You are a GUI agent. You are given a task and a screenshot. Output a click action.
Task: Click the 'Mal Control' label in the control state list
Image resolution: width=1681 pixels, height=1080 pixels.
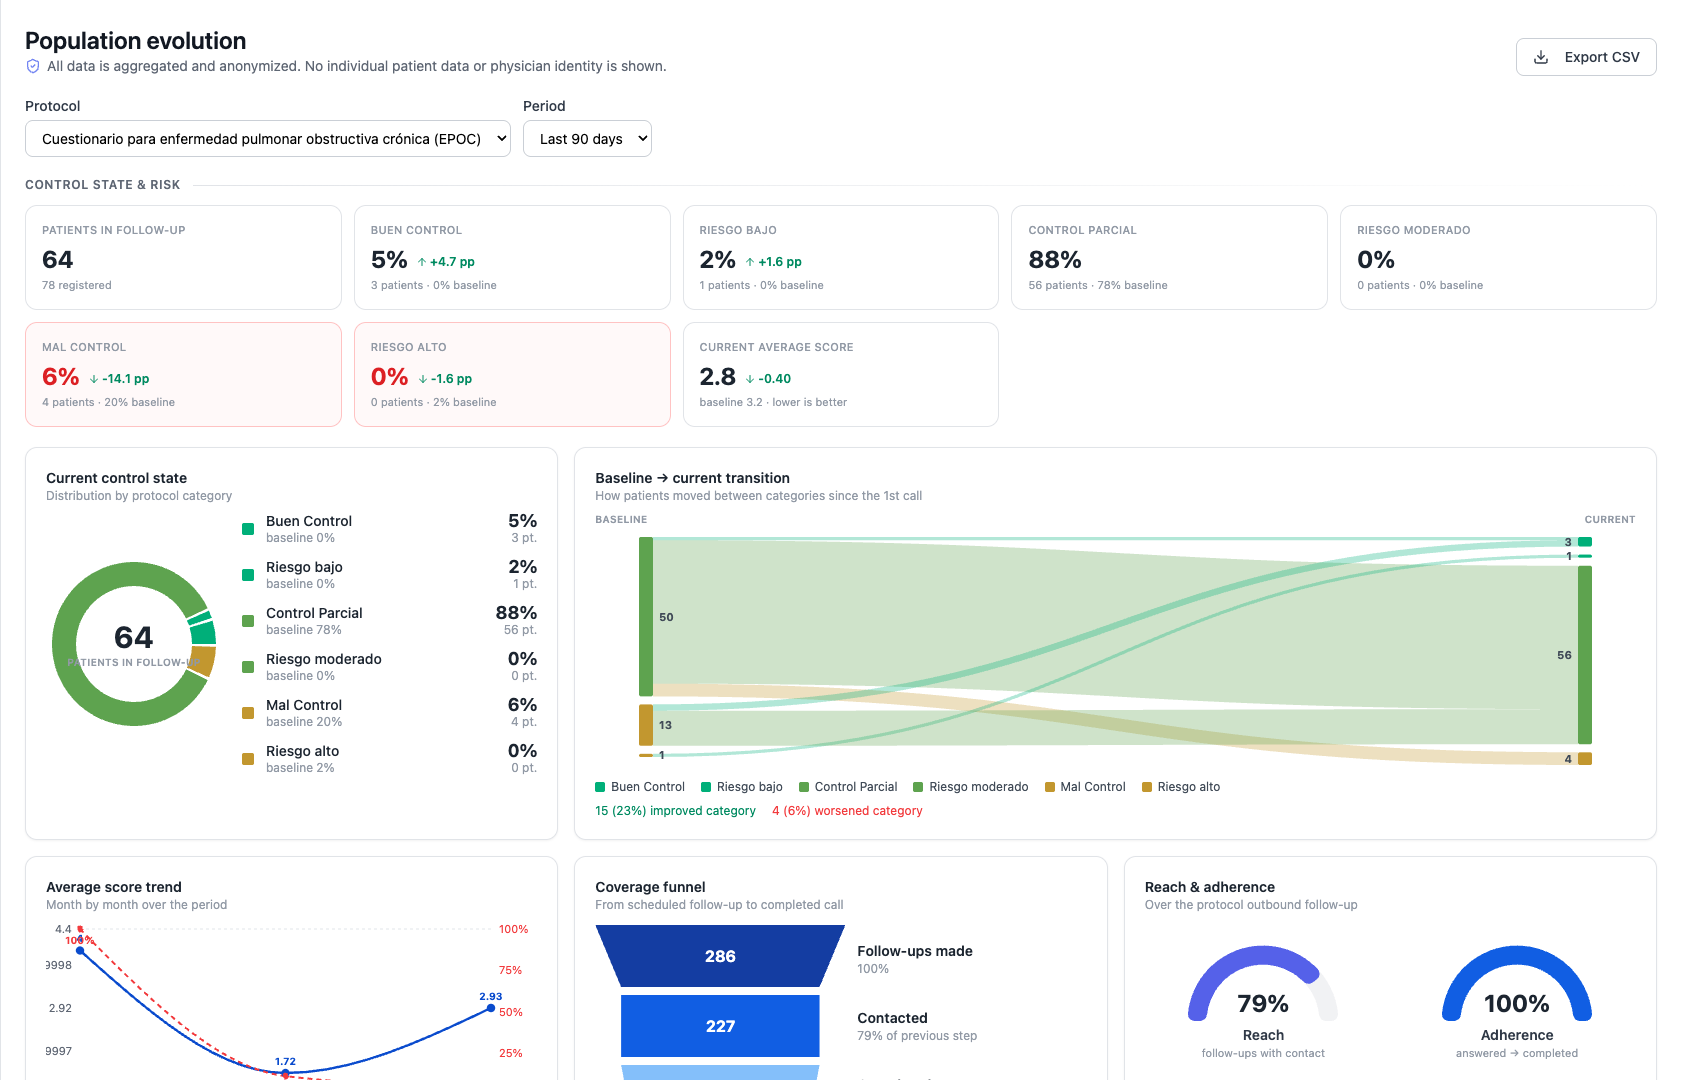304,705
